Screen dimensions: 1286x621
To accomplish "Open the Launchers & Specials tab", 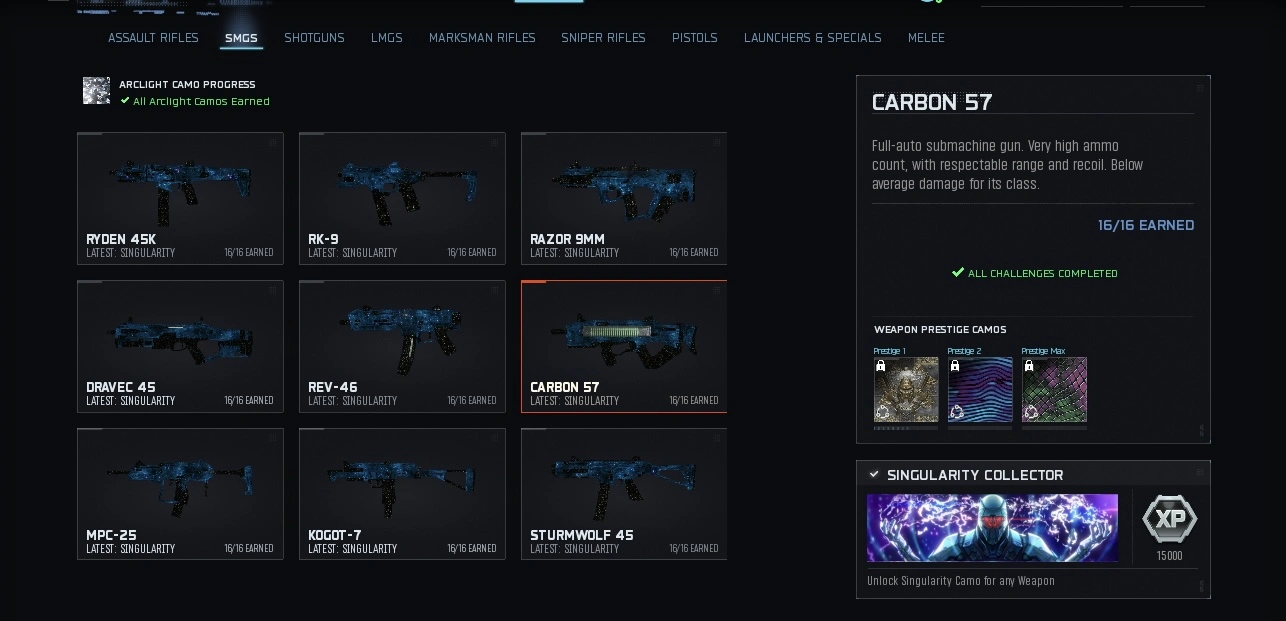I will tap(813, 38).
